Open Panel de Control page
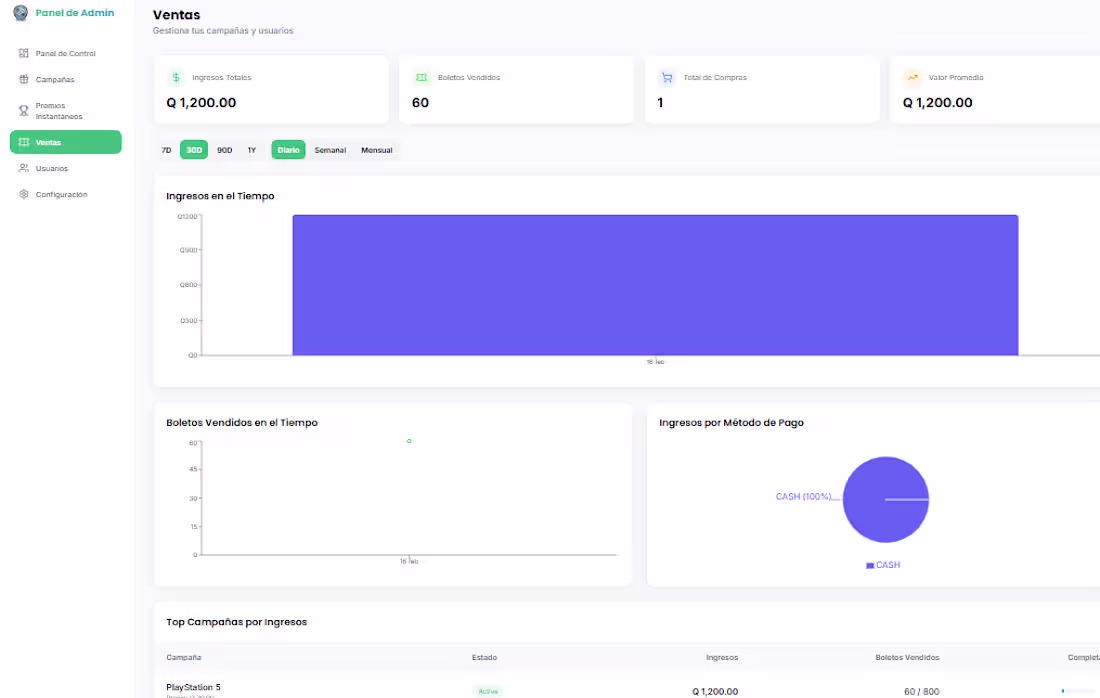The image size is (1100, 698). 65,53
